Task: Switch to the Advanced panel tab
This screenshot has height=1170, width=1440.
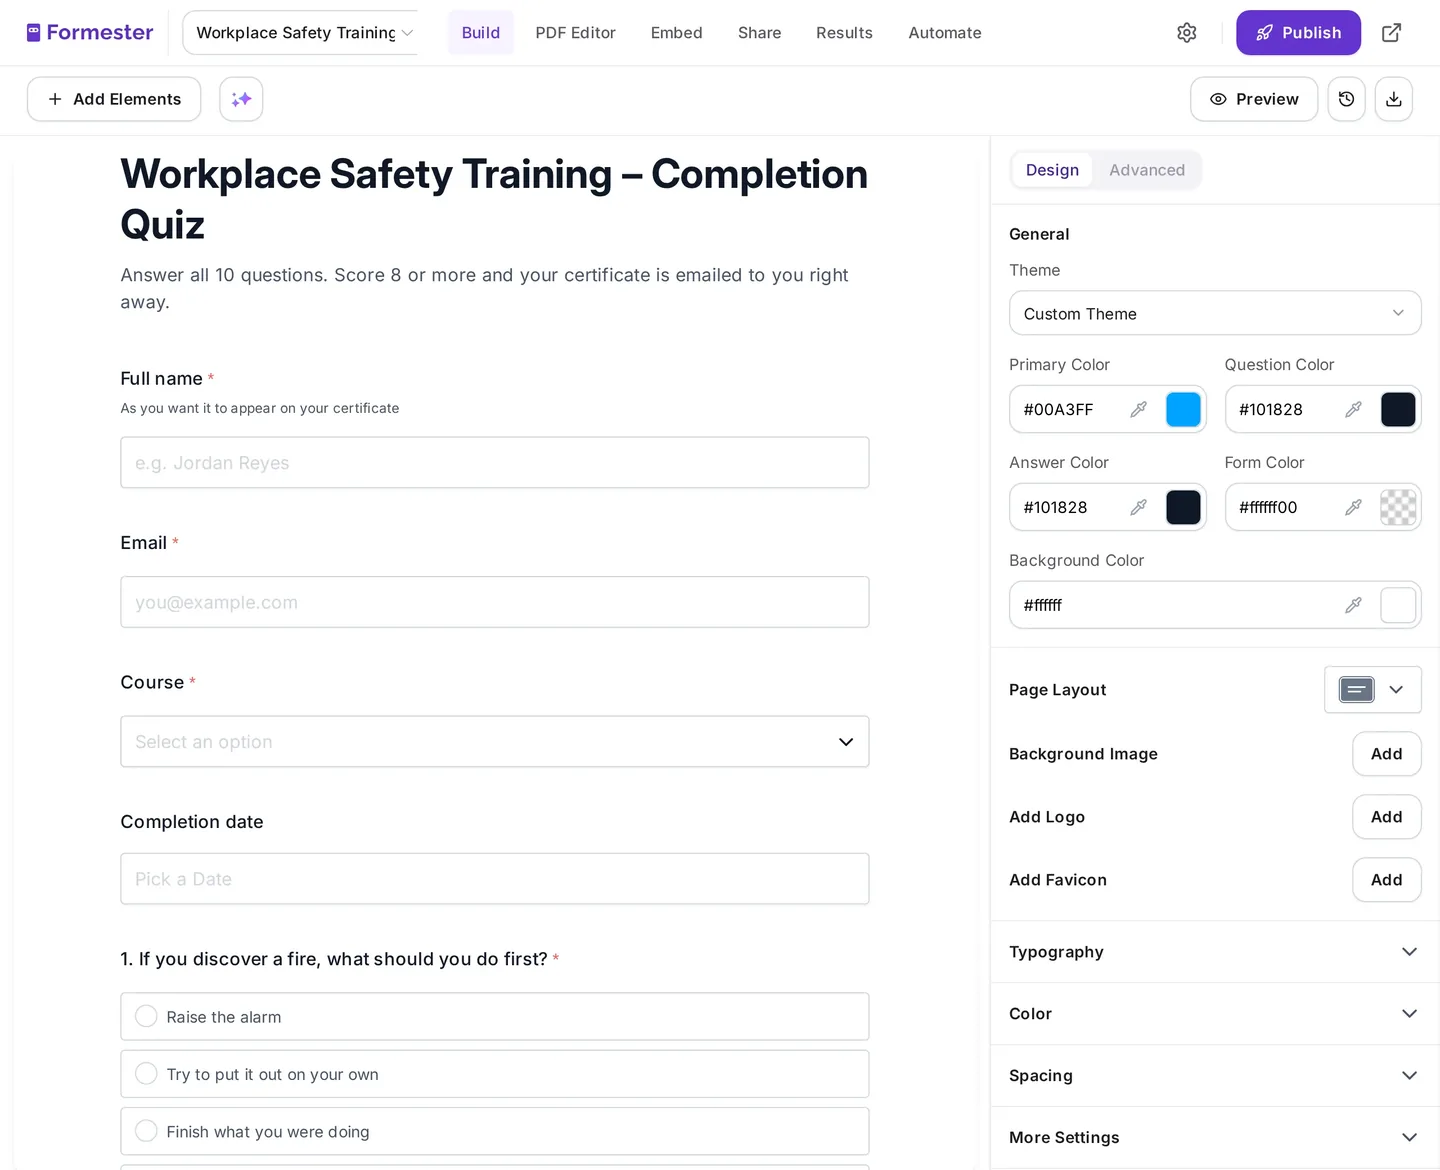Action: [x=1147, y=170]
